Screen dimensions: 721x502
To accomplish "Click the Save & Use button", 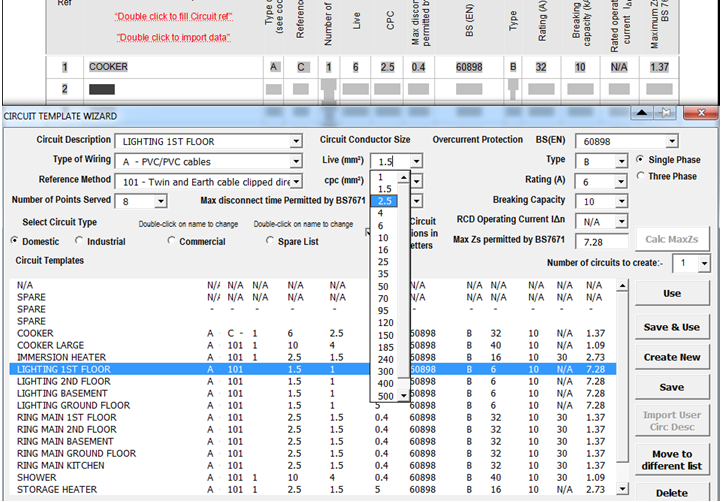I will tap(671, 327).
